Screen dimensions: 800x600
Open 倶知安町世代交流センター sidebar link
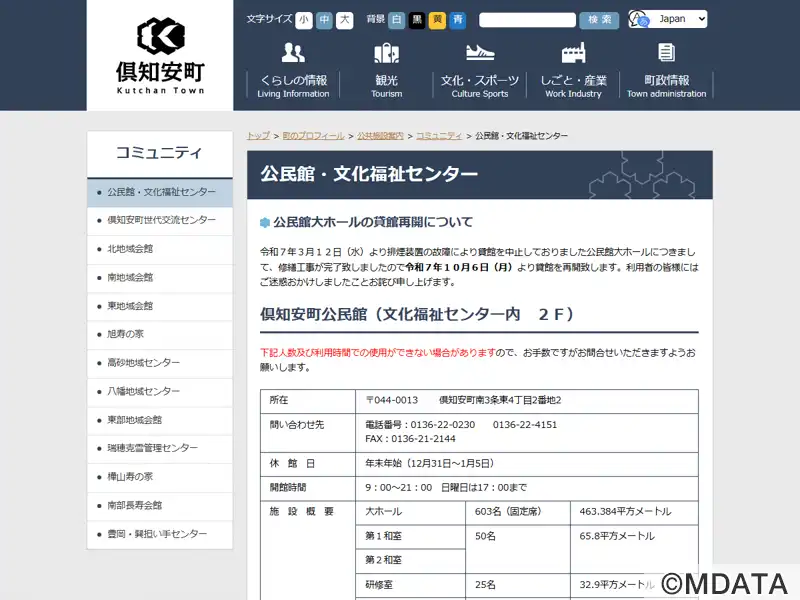pos(160,220)
